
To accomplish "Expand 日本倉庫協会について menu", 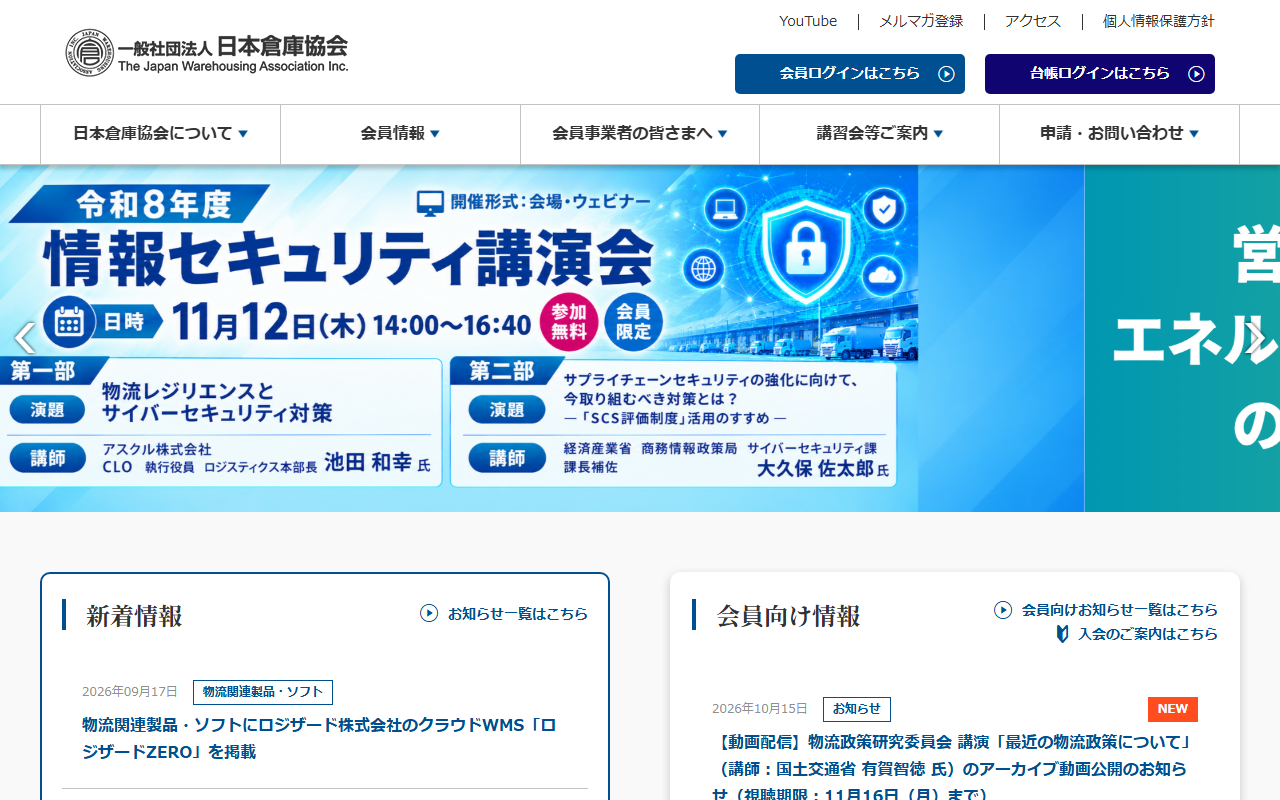I will 160,134.
